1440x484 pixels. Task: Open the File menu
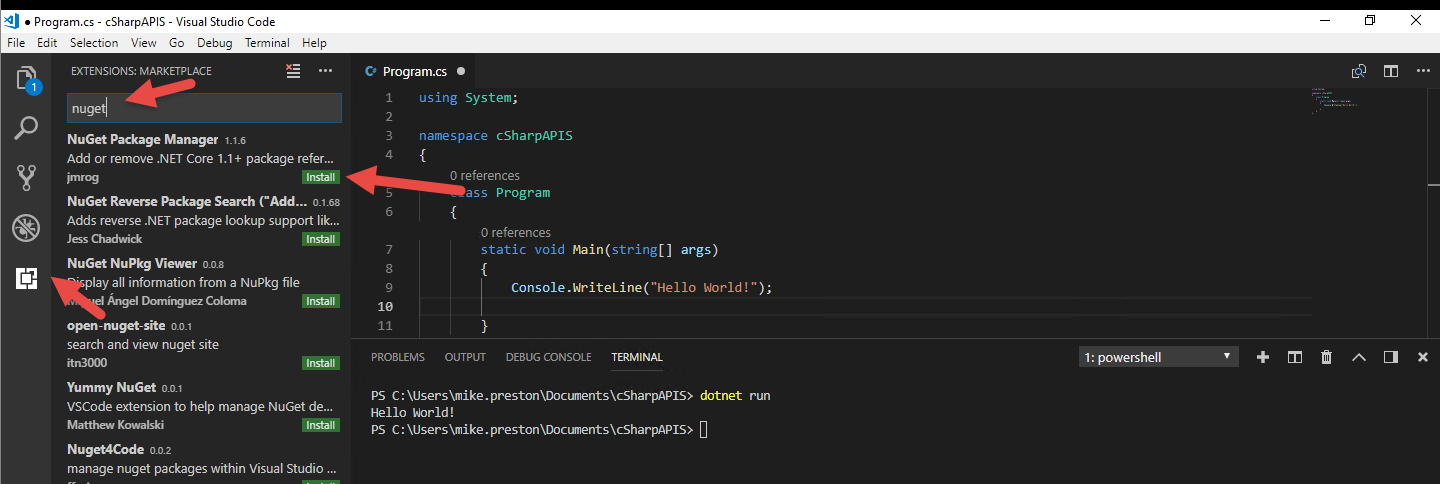click(x=16, y=43)
